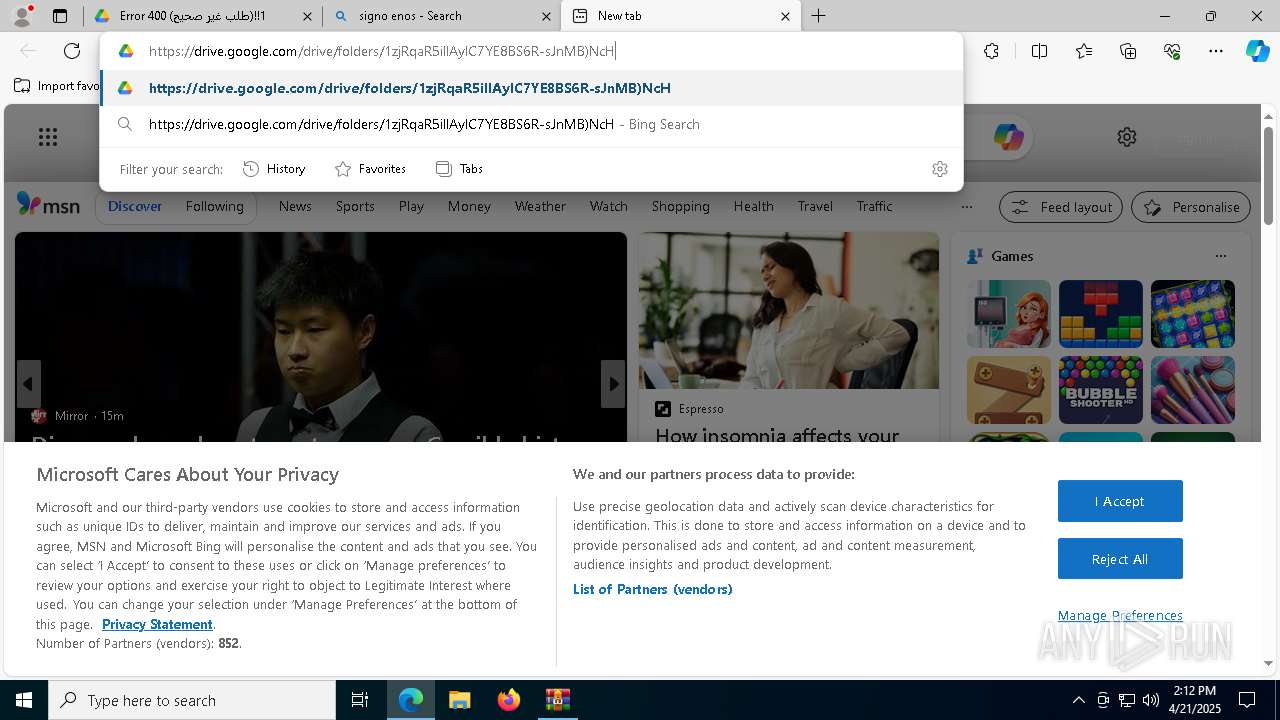
Task: Open the Windows Start menu
Action: [x=24, y=700]
